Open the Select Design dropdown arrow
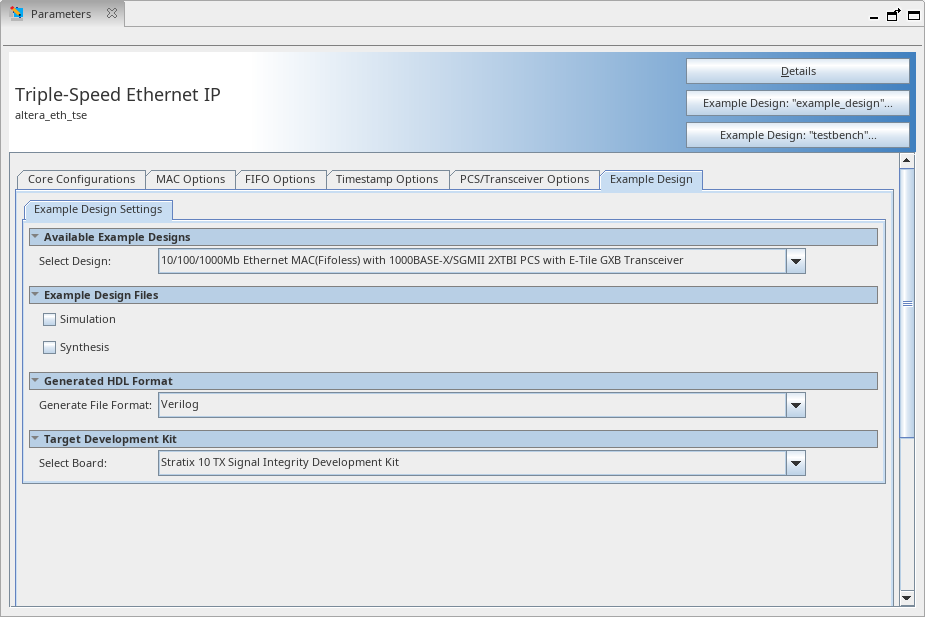This screenshot has width=925, height=617. [x=796, y=261]
